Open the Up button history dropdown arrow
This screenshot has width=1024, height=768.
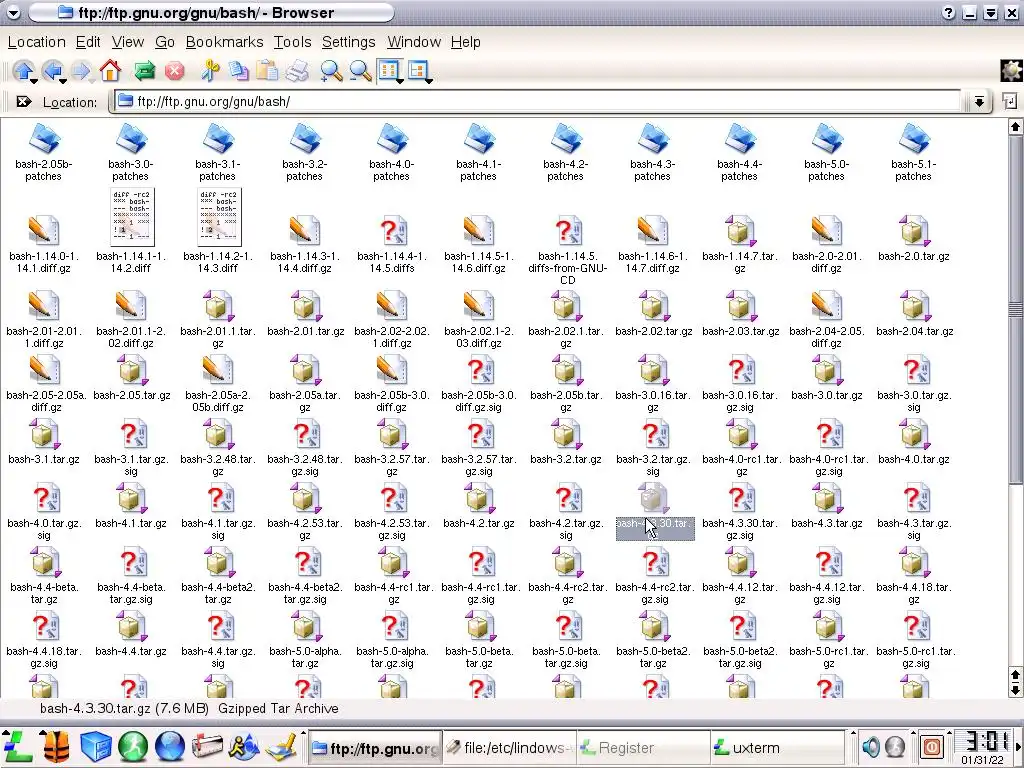(33, 81)
